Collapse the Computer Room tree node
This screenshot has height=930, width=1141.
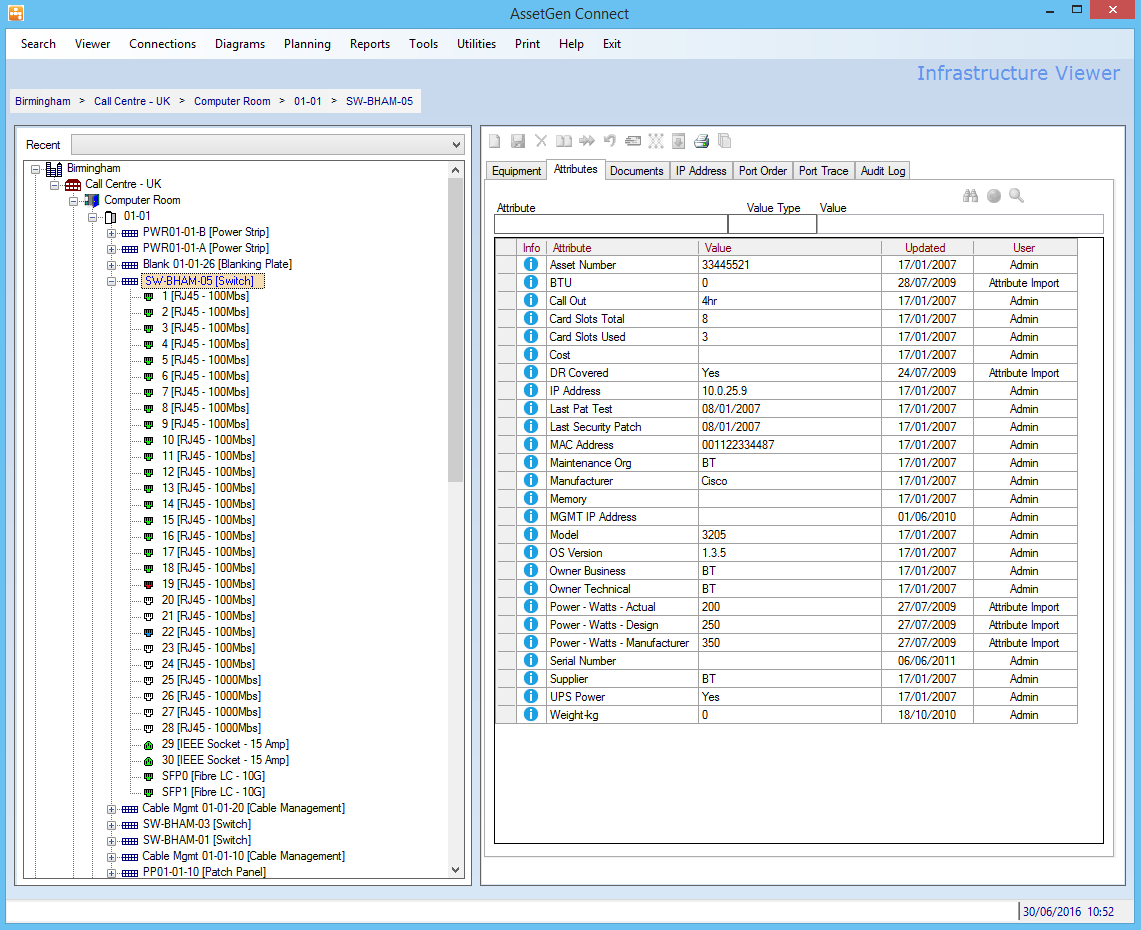(x=73, y=200)
